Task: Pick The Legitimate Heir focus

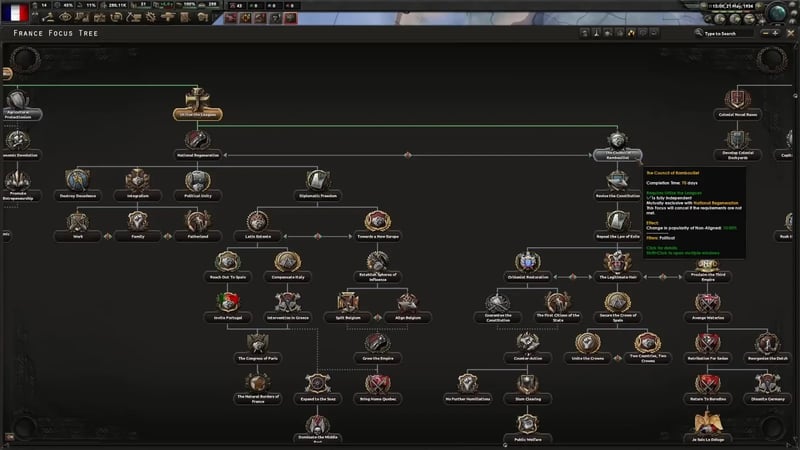Action: click(617, 267)
